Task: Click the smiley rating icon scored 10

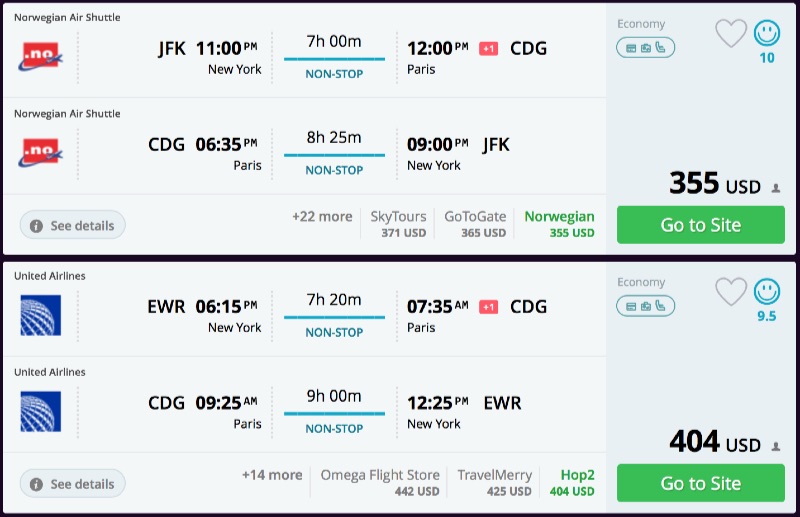Action: 767,33
